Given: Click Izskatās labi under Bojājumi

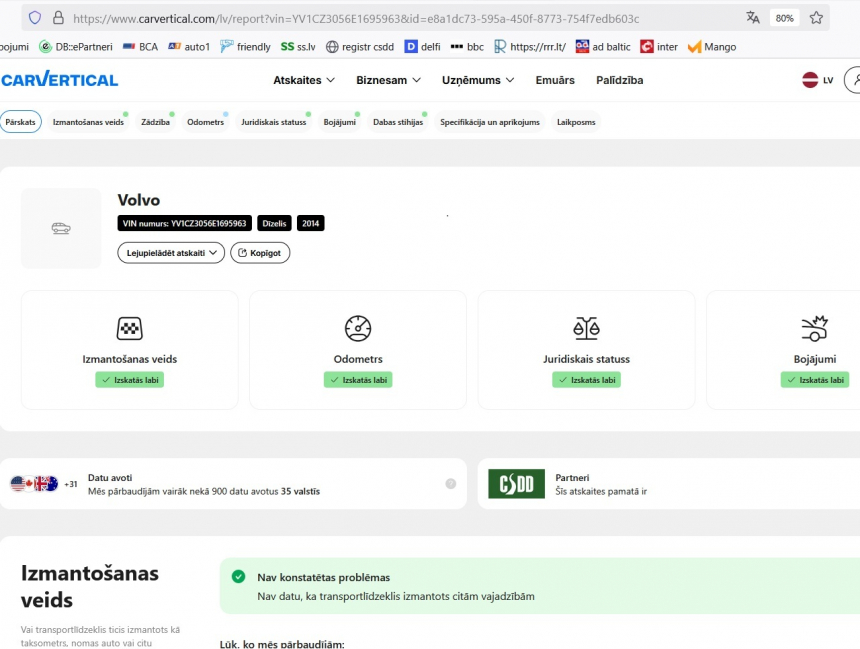Looking at the screenshot, I should 815,380.
